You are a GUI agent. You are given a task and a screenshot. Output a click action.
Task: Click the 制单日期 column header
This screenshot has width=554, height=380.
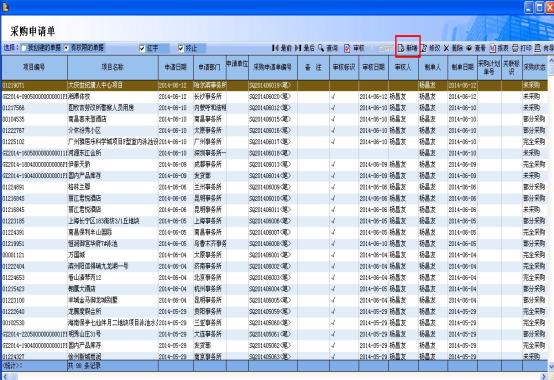[x=462, y=67]
